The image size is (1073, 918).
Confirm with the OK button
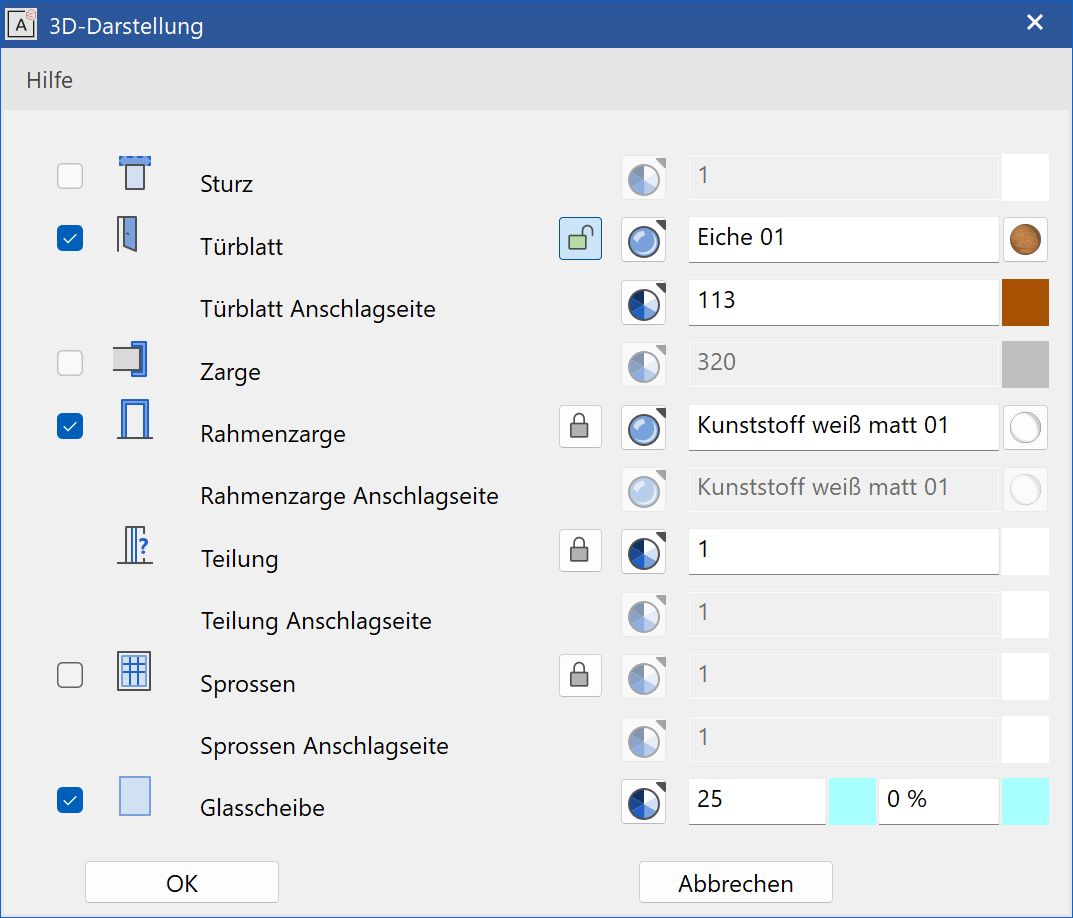(182, 882)
